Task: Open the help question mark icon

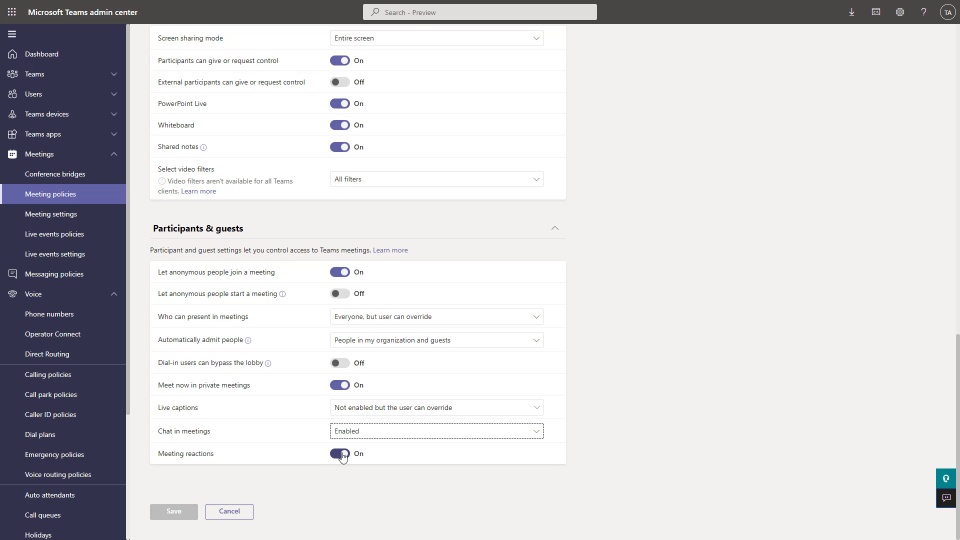Action: (x=923, y=12)
